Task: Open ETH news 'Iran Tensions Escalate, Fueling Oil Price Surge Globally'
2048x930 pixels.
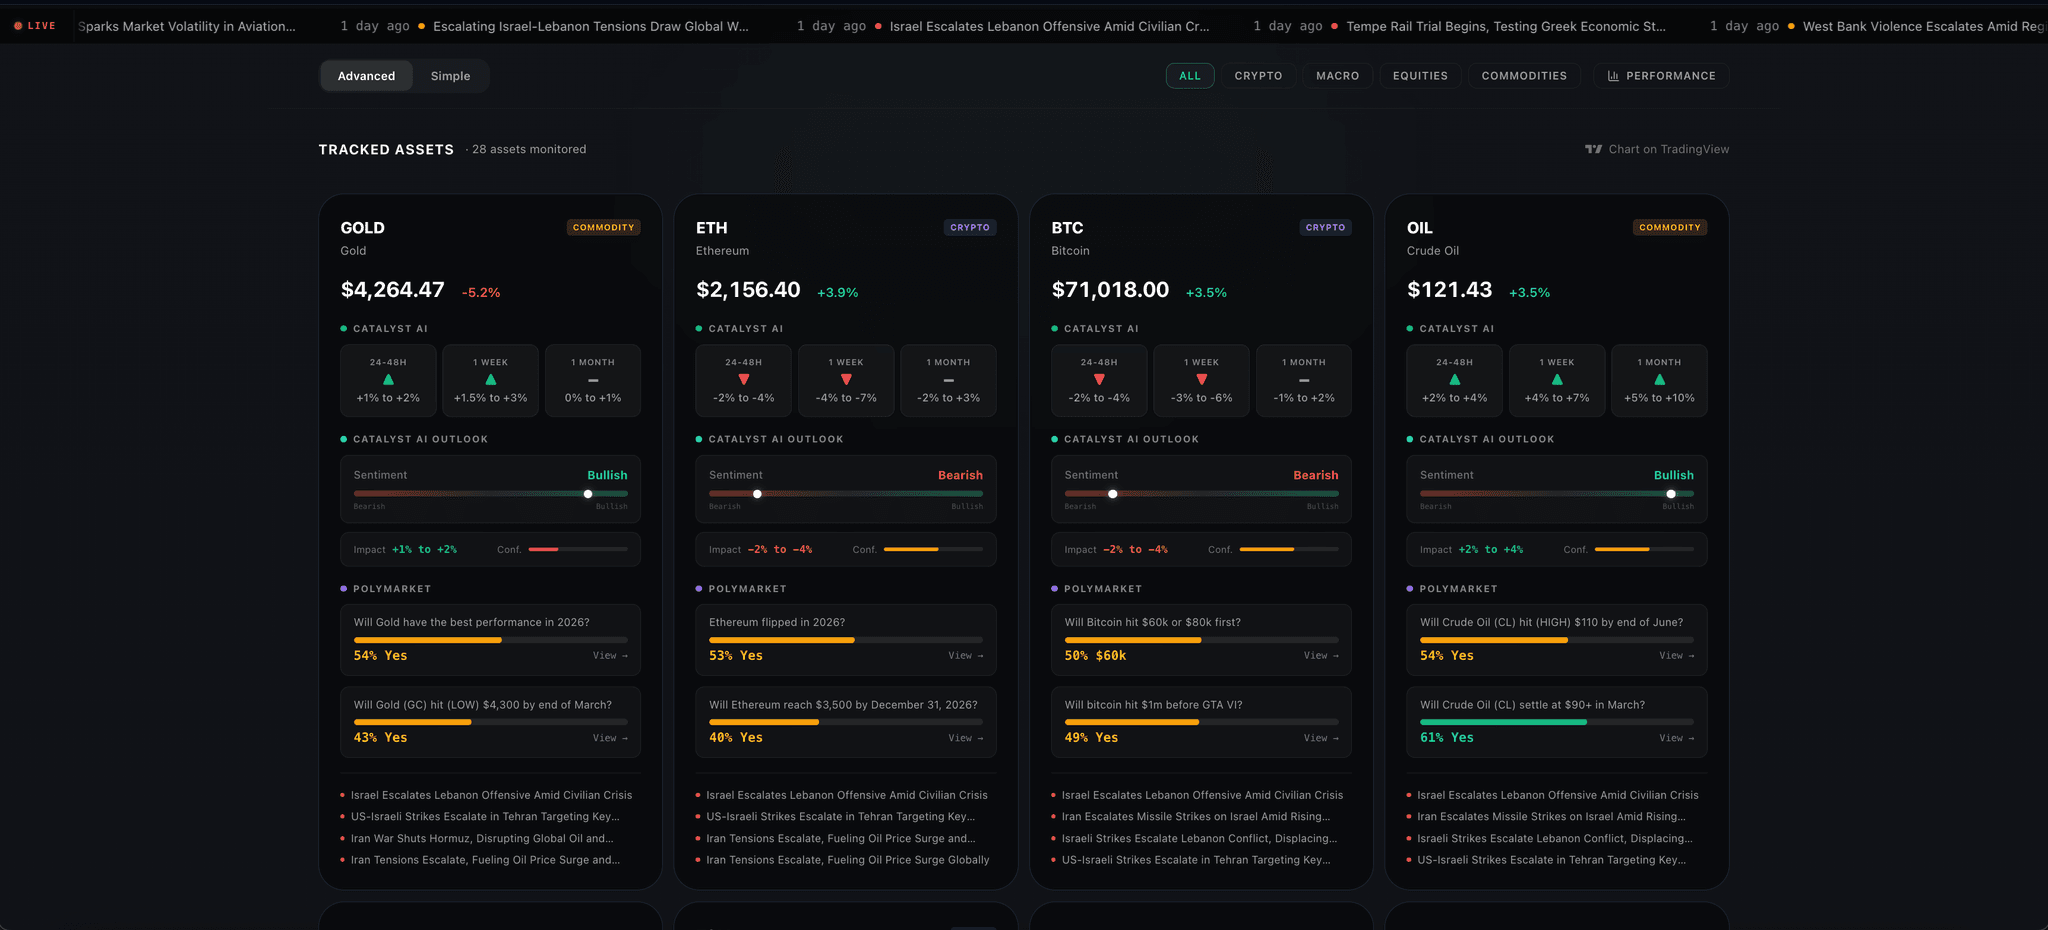Action: 847,860
